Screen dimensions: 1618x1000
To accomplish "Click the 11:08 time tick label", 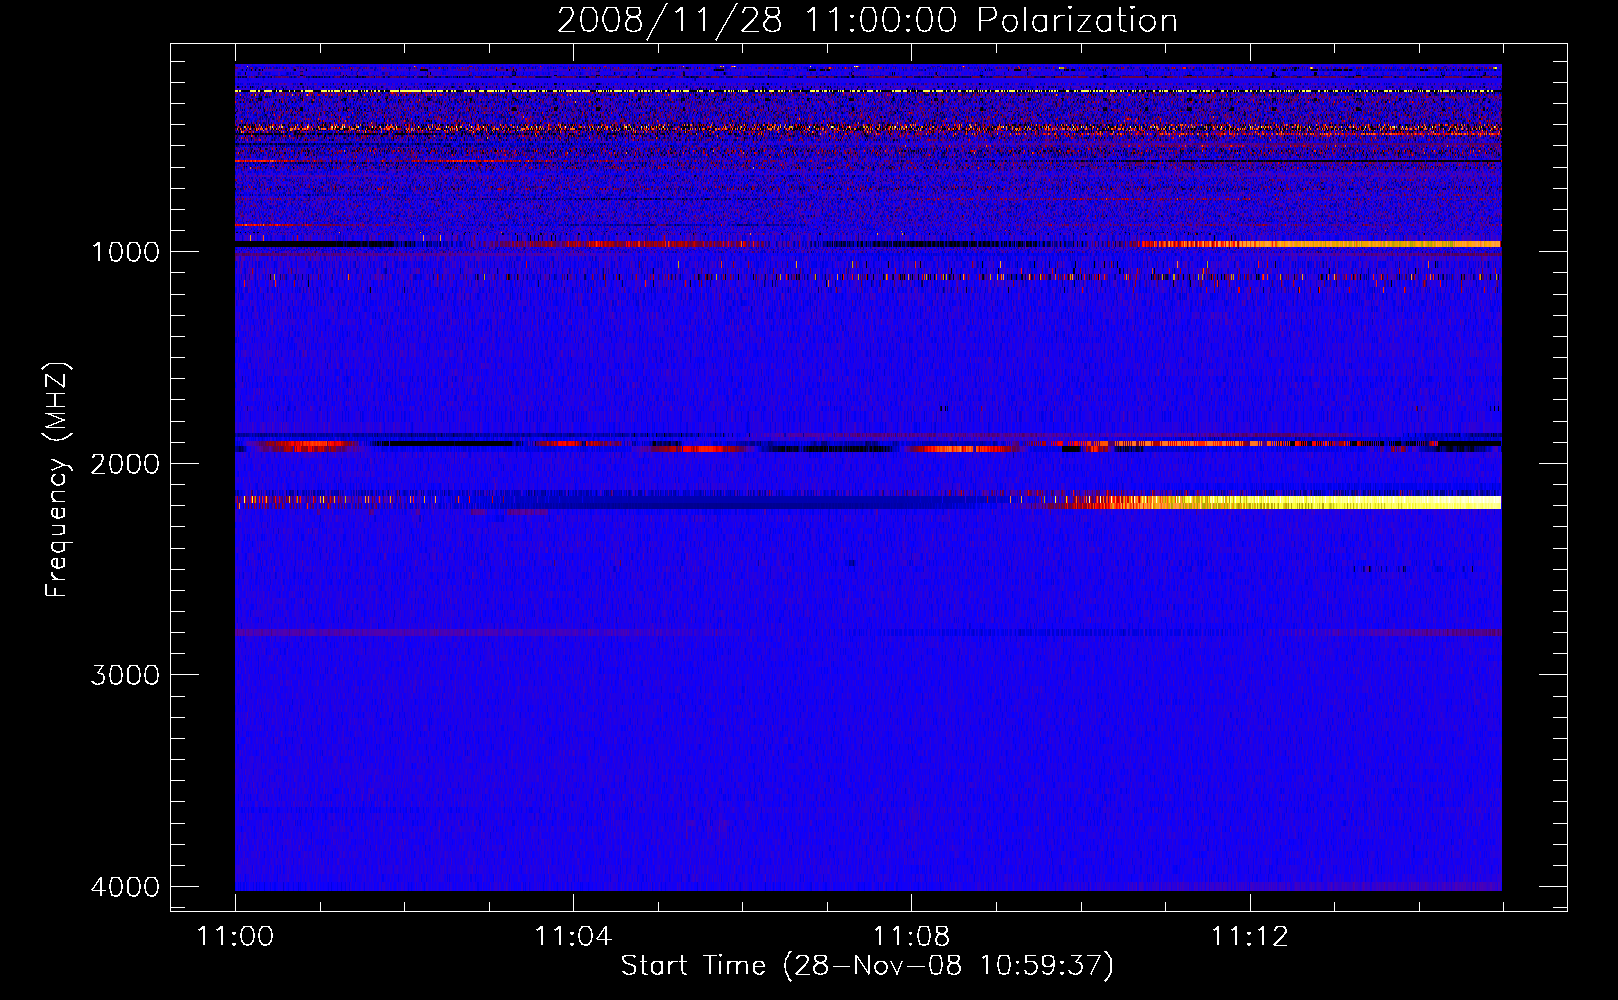I will 911,937.
